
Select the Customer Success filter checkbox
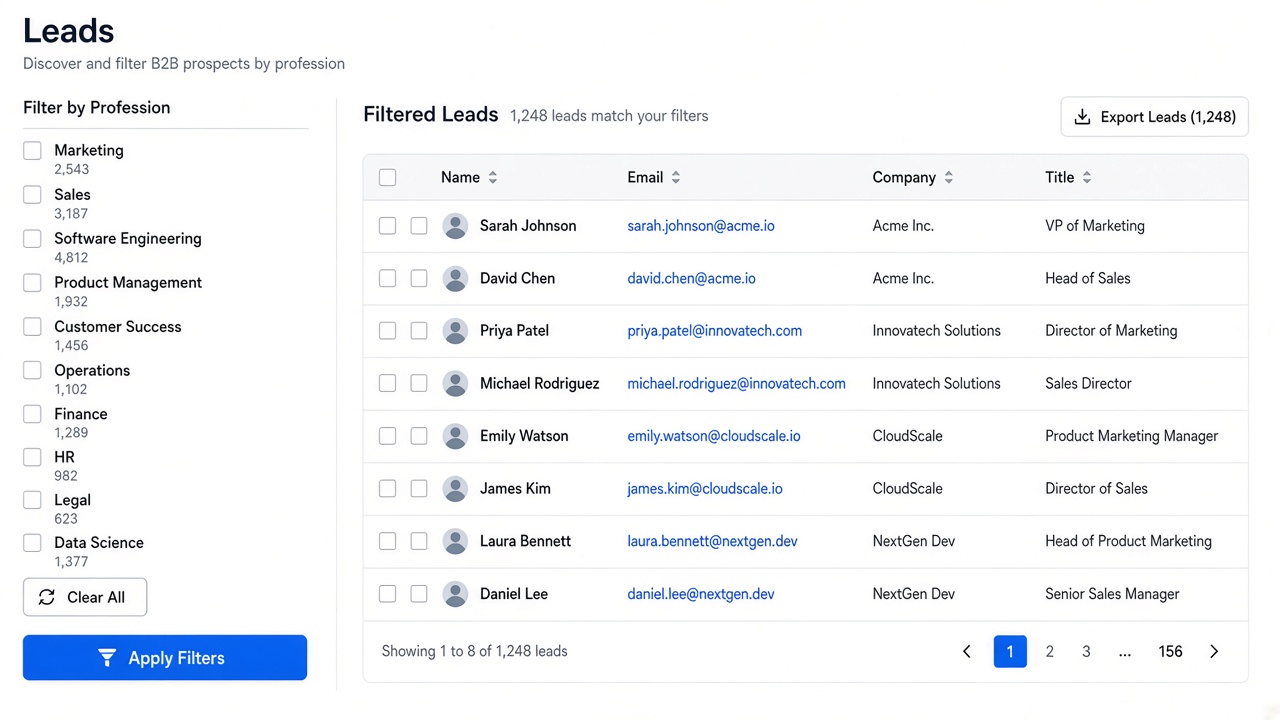(x=33, y=327)
